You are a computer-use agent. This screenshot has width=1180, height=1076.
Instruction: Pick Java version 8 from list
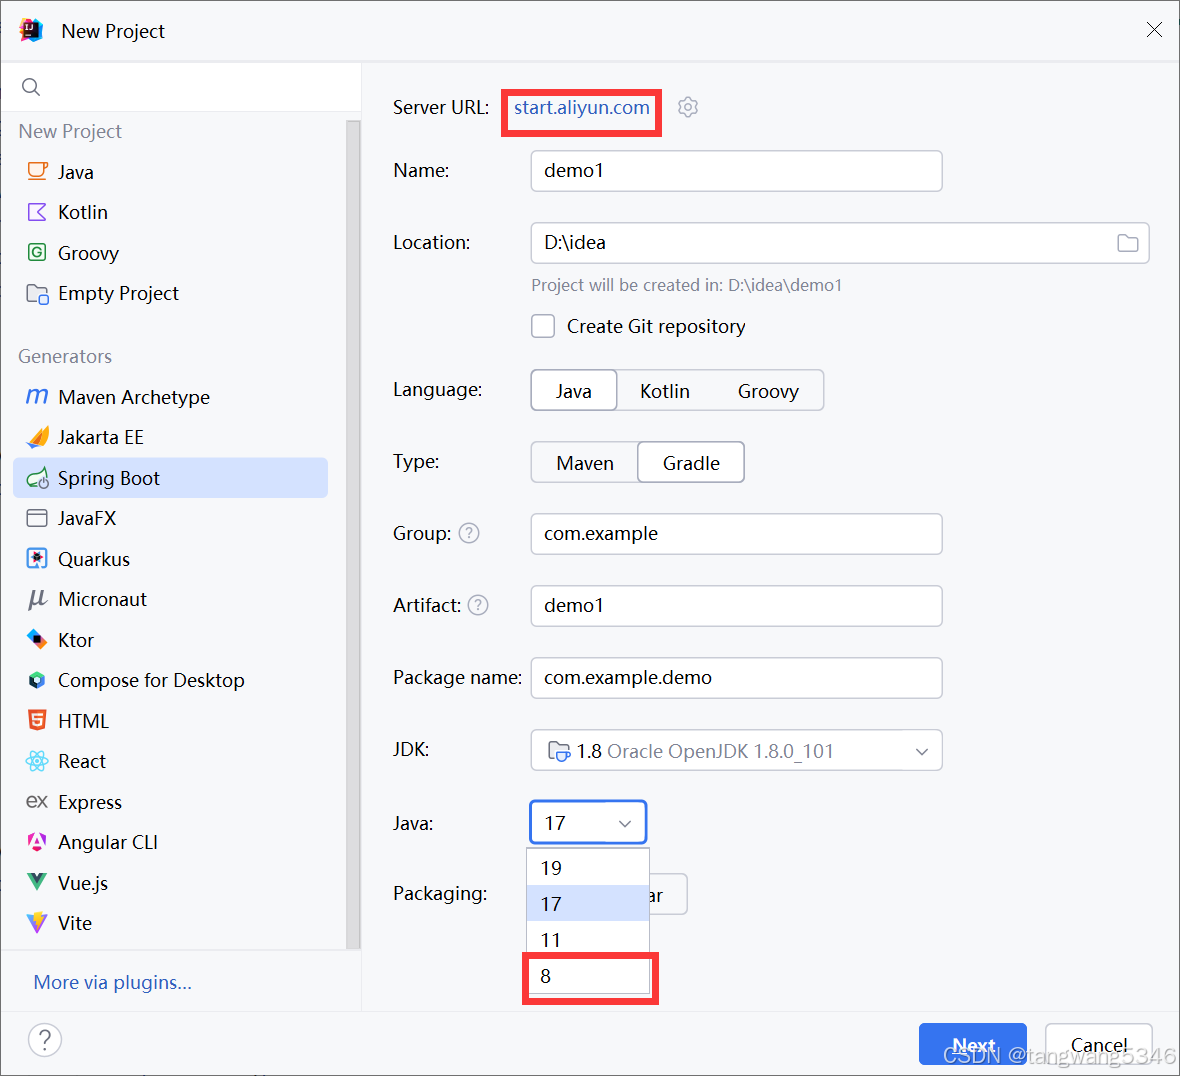tap(589, 976)
